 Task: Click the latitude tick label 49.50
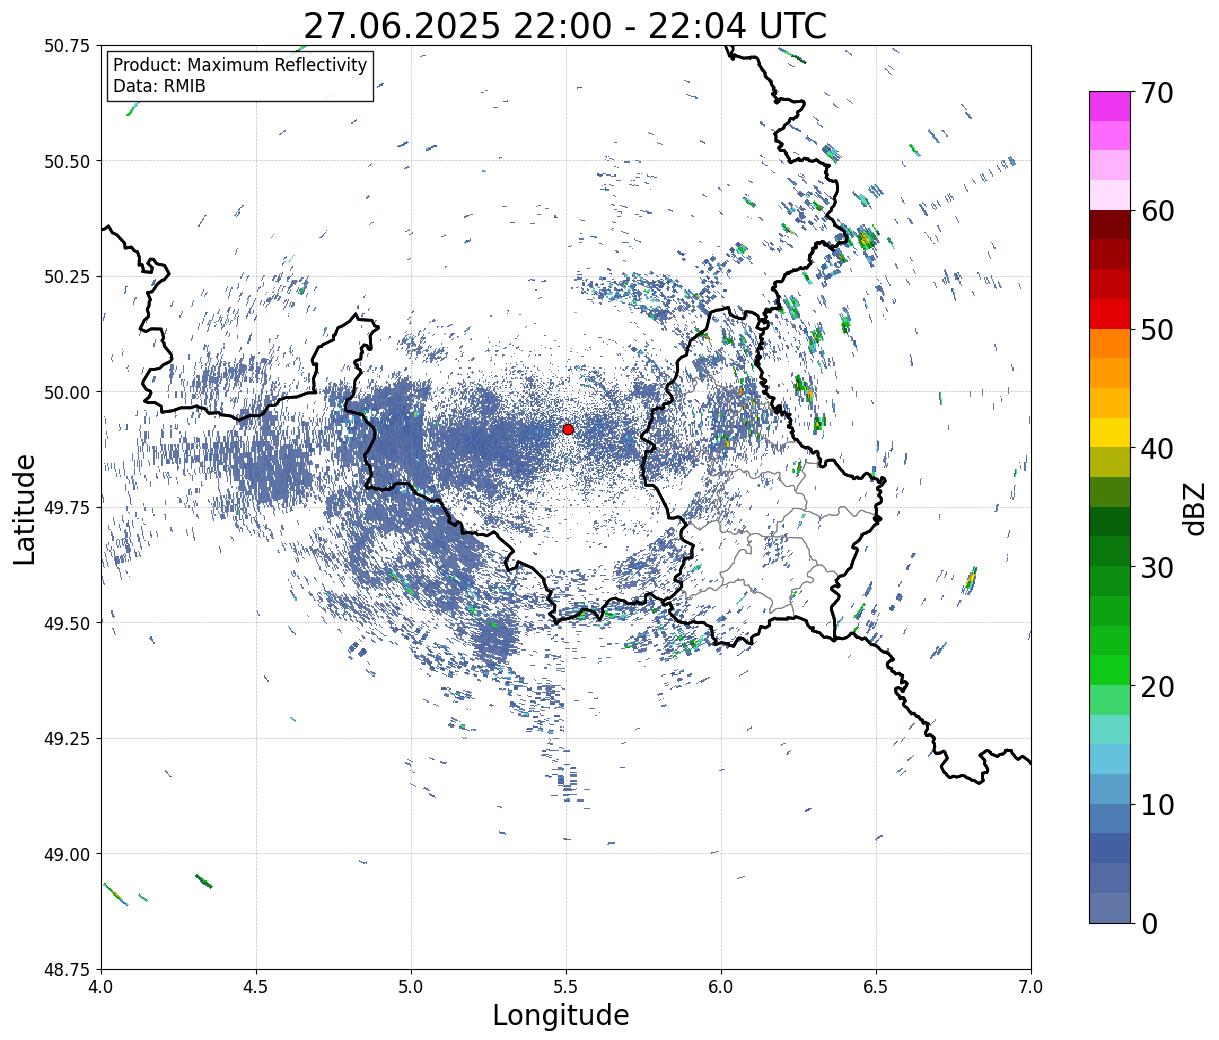(66, 623)
